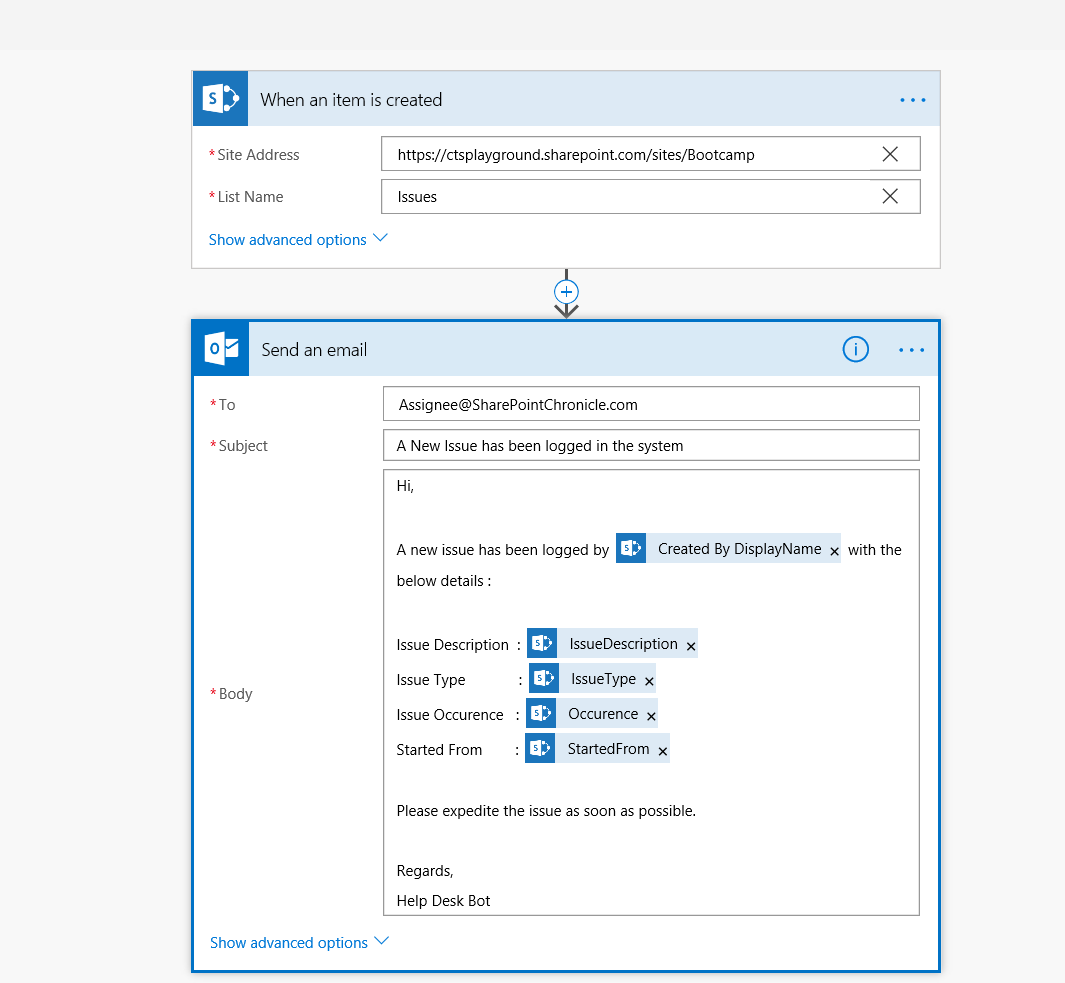This screenshot has height=983, width=1065.
Task: Click the SharePoint trigger icon
Action: click(x=221, y=99)
